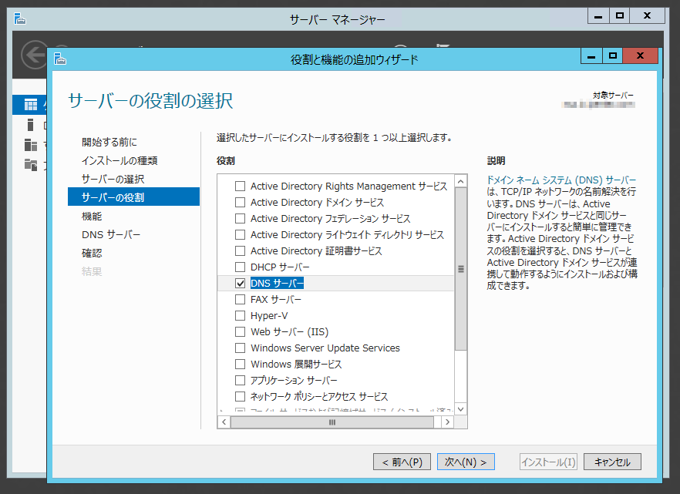Click roles list right scroll arrow
The height and width of the screenshot is (494, 680).
448,422
